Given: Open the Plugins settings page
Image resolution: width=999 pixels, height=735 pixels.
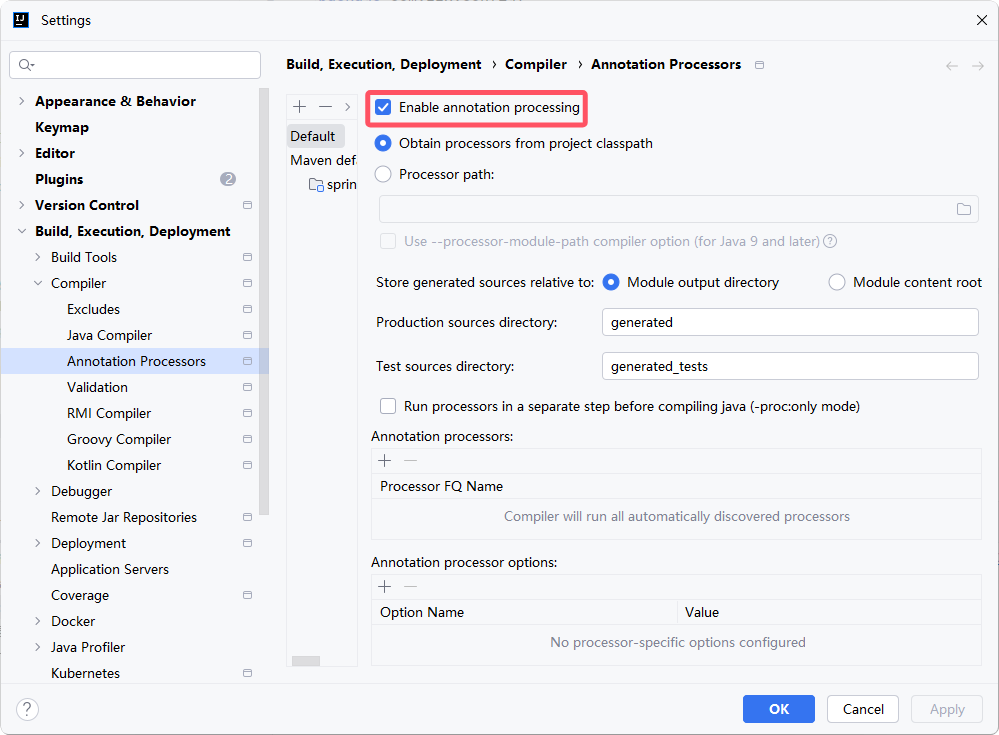Looking at the screenshot, I should tap(59, 179).
